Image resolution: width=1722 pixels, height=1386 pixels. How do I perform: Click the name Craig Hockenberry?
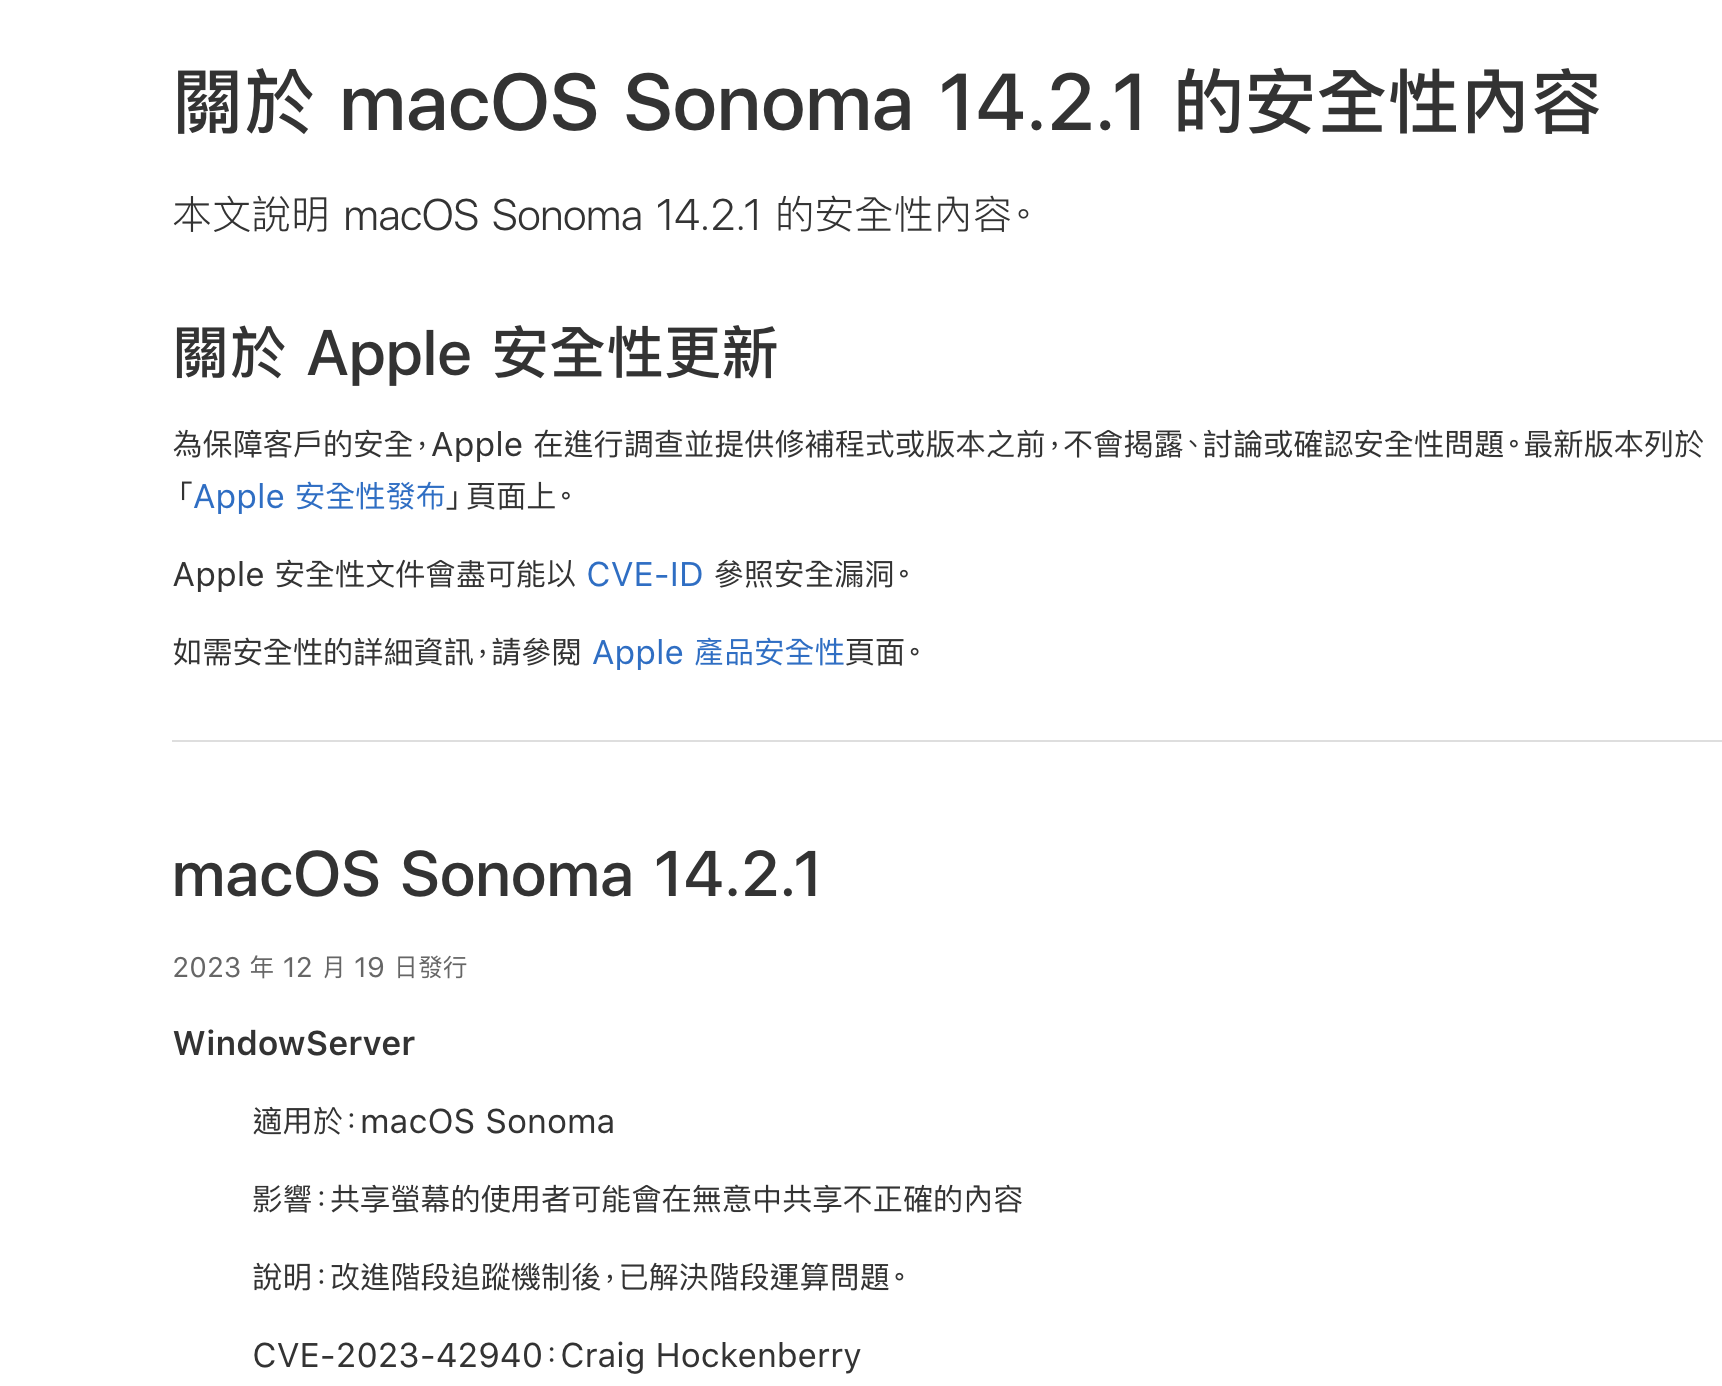point(710,1356)
